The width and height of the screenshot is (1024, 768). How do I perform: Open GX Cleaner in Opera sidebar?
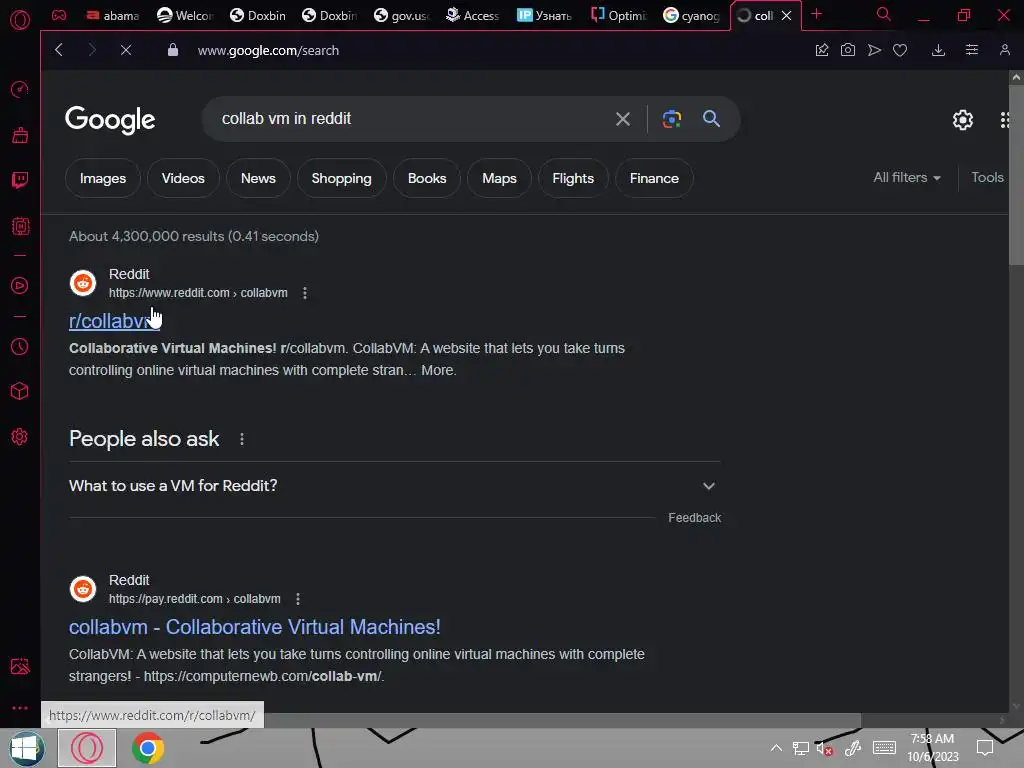20,135
